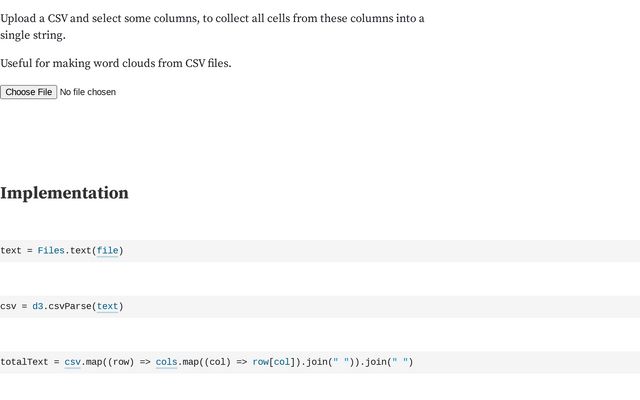Click the underlined 'file' variable reference
640x400 pixels.
tap(107, 251)
